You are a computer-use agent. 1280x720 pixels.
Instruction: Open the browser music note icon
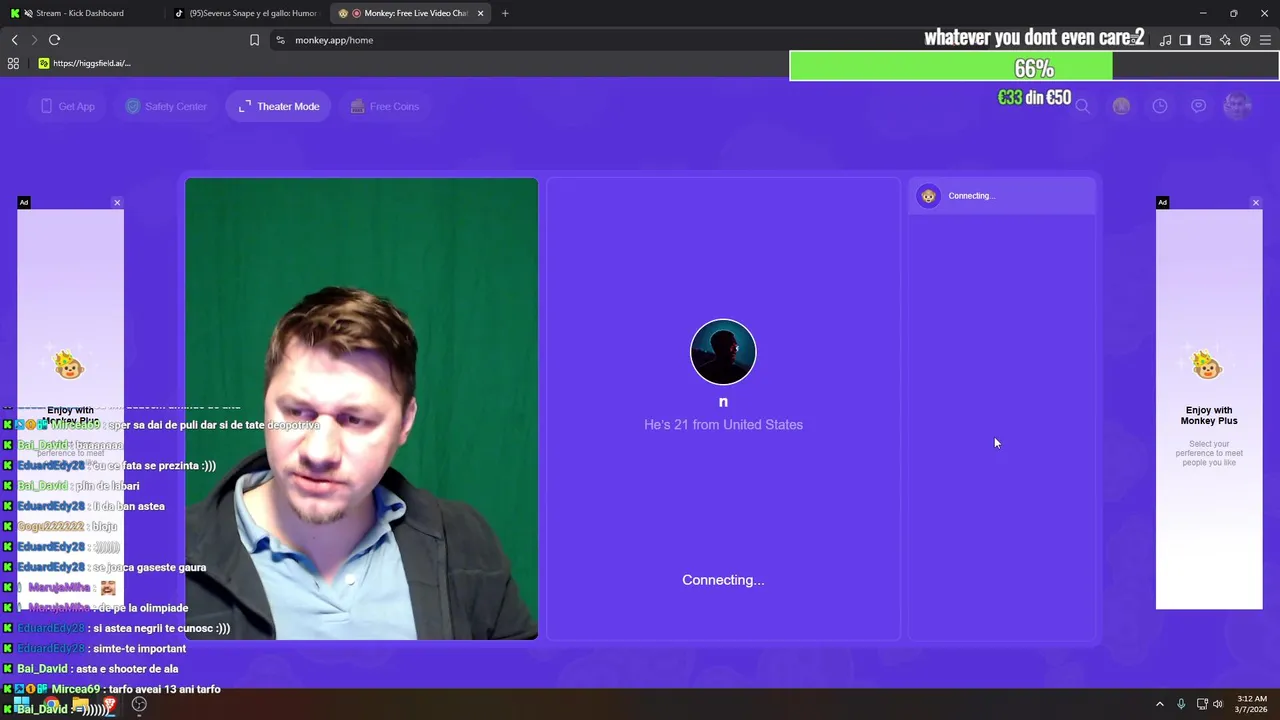[1165, 40]
